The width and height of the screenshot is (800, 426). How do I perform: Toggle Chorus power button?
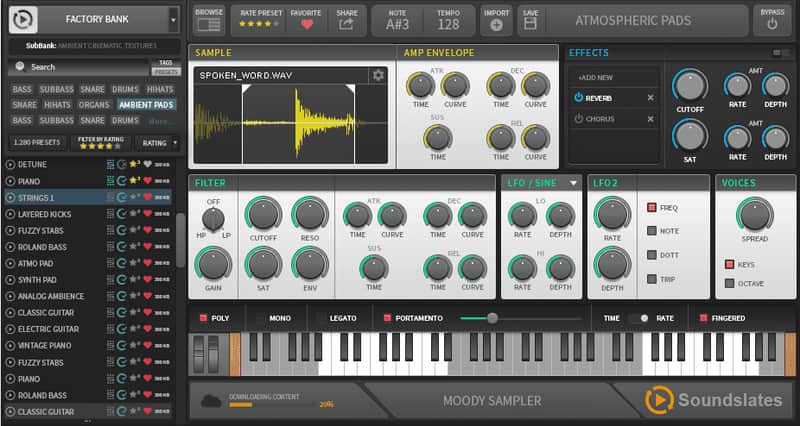[579, 118]
